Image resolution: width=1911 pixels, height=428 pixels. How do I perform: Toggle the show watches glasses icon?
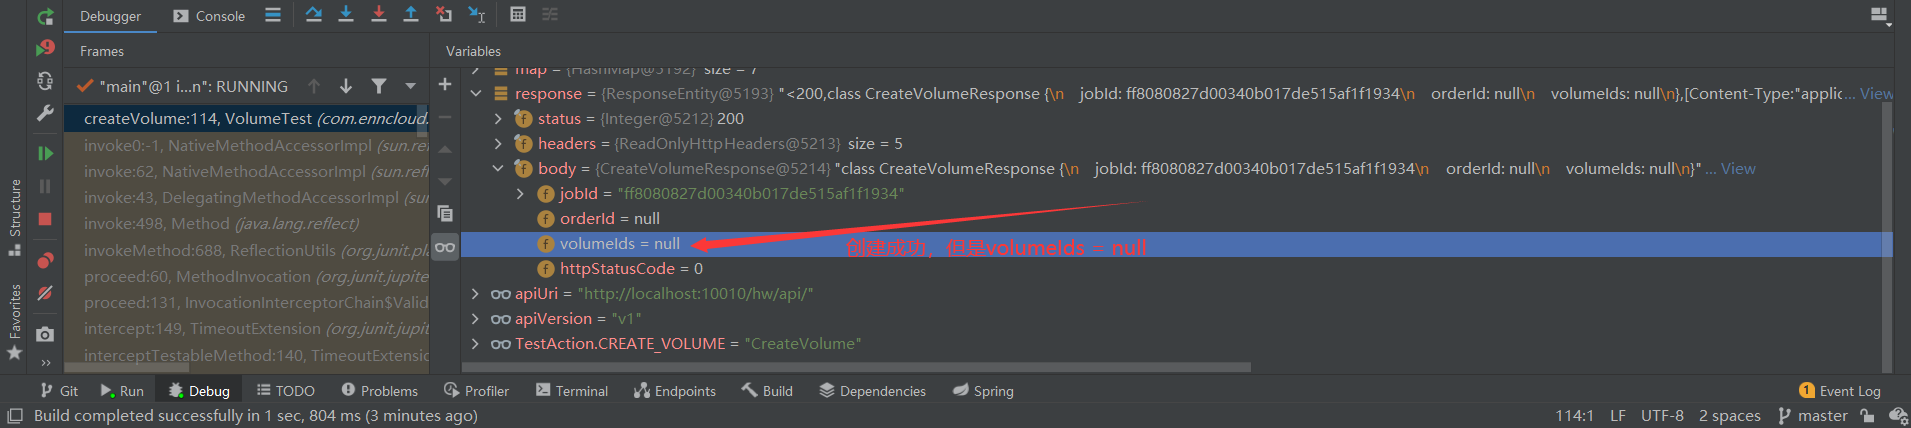click(445, 246)
